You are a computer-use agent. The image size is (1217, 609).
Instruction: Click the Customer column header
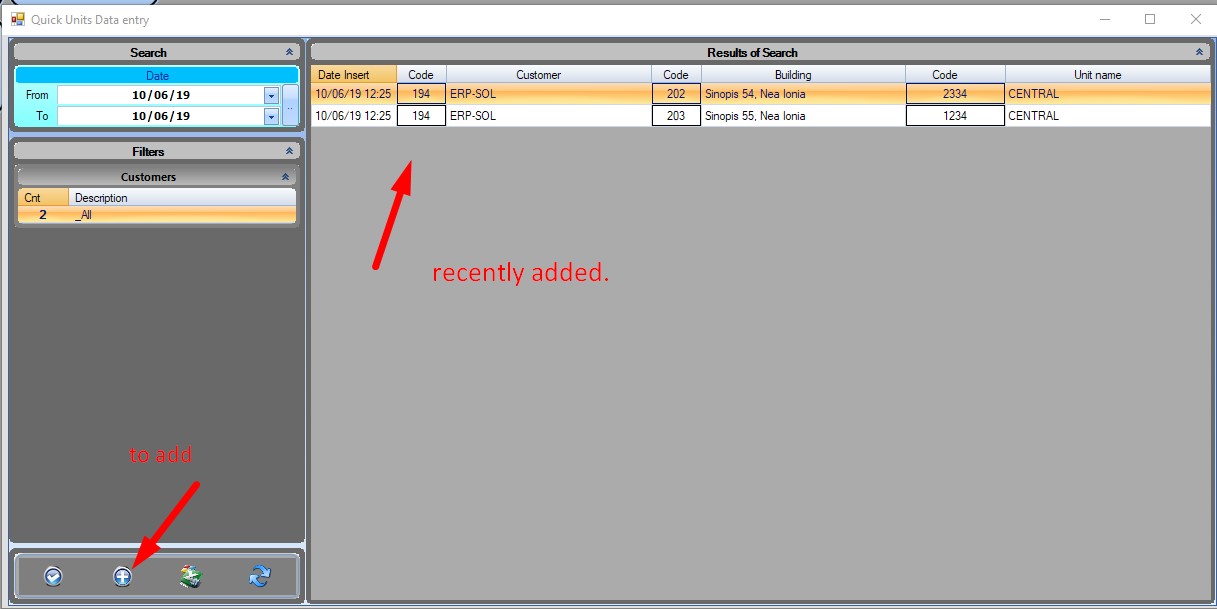point(548,75)
